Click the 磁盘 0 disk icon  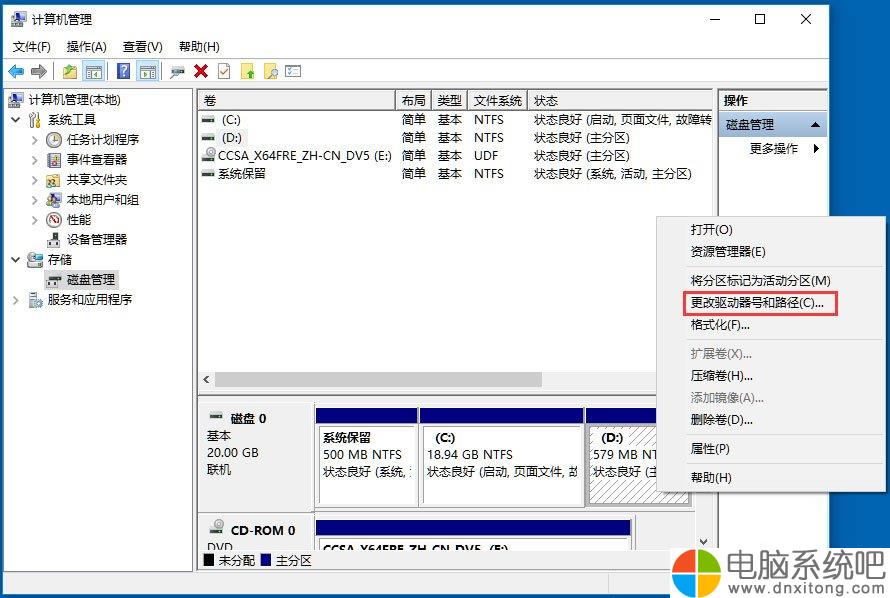pos(216,417)
